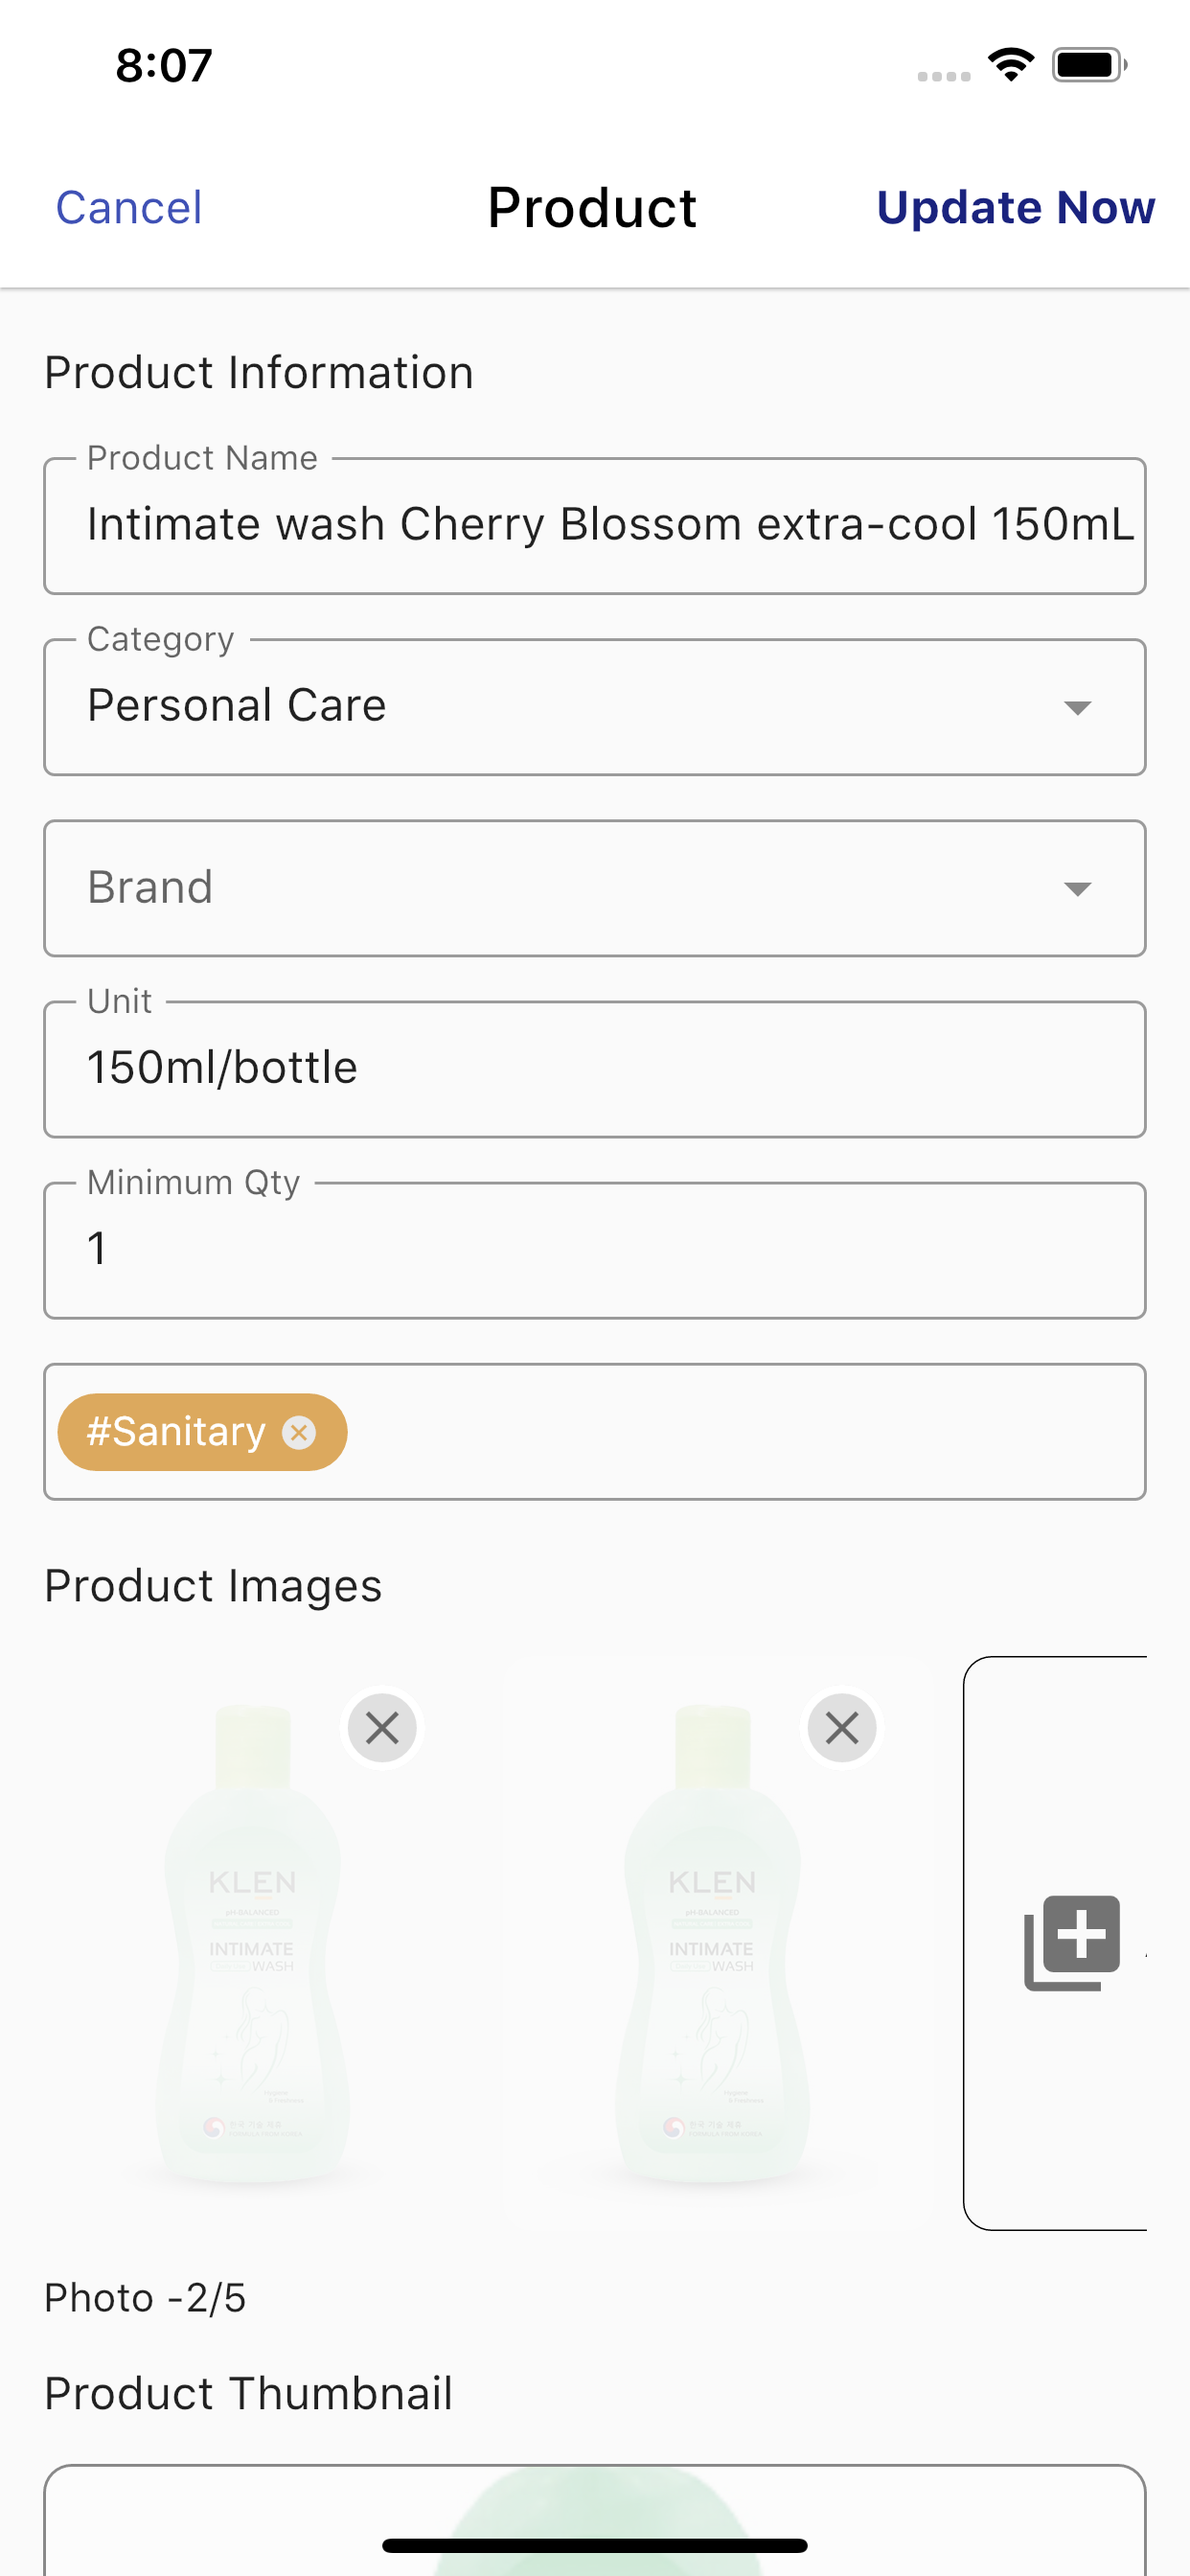Expand the Category dropdown arrow
The image size is (1190, 2576).
pyautogui.click(x=1077, y=707)
